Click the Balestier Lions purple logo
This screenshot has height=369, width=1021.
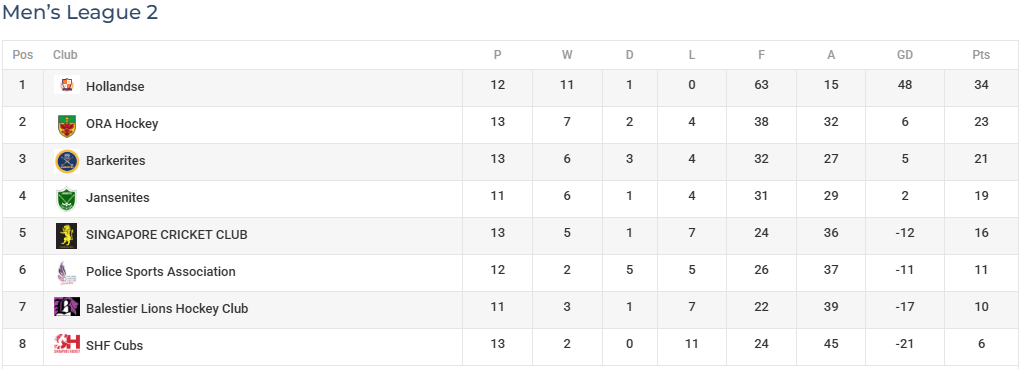[66, 307]
